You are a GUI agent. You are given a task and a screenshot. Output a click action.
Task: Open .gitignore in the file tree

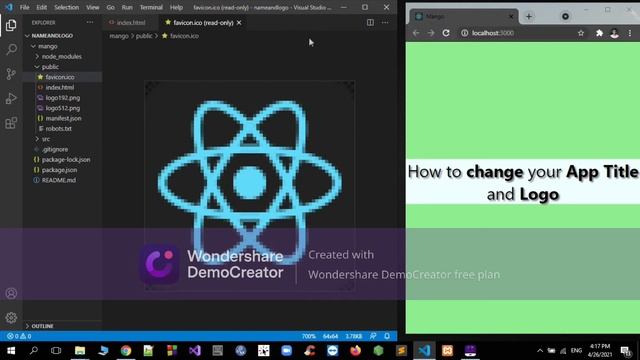pyautogui.click(x=55, y=149)
